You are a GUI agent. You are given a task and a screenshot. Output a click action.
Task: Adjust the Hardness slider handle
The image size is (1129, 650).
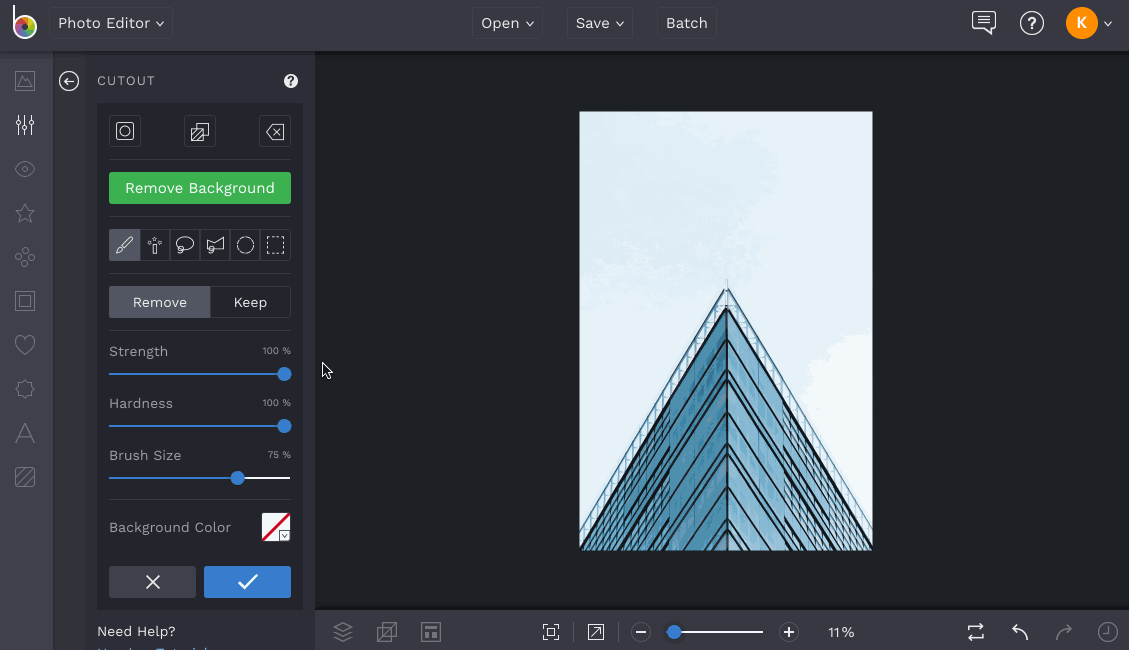click(x=284, y=426)
